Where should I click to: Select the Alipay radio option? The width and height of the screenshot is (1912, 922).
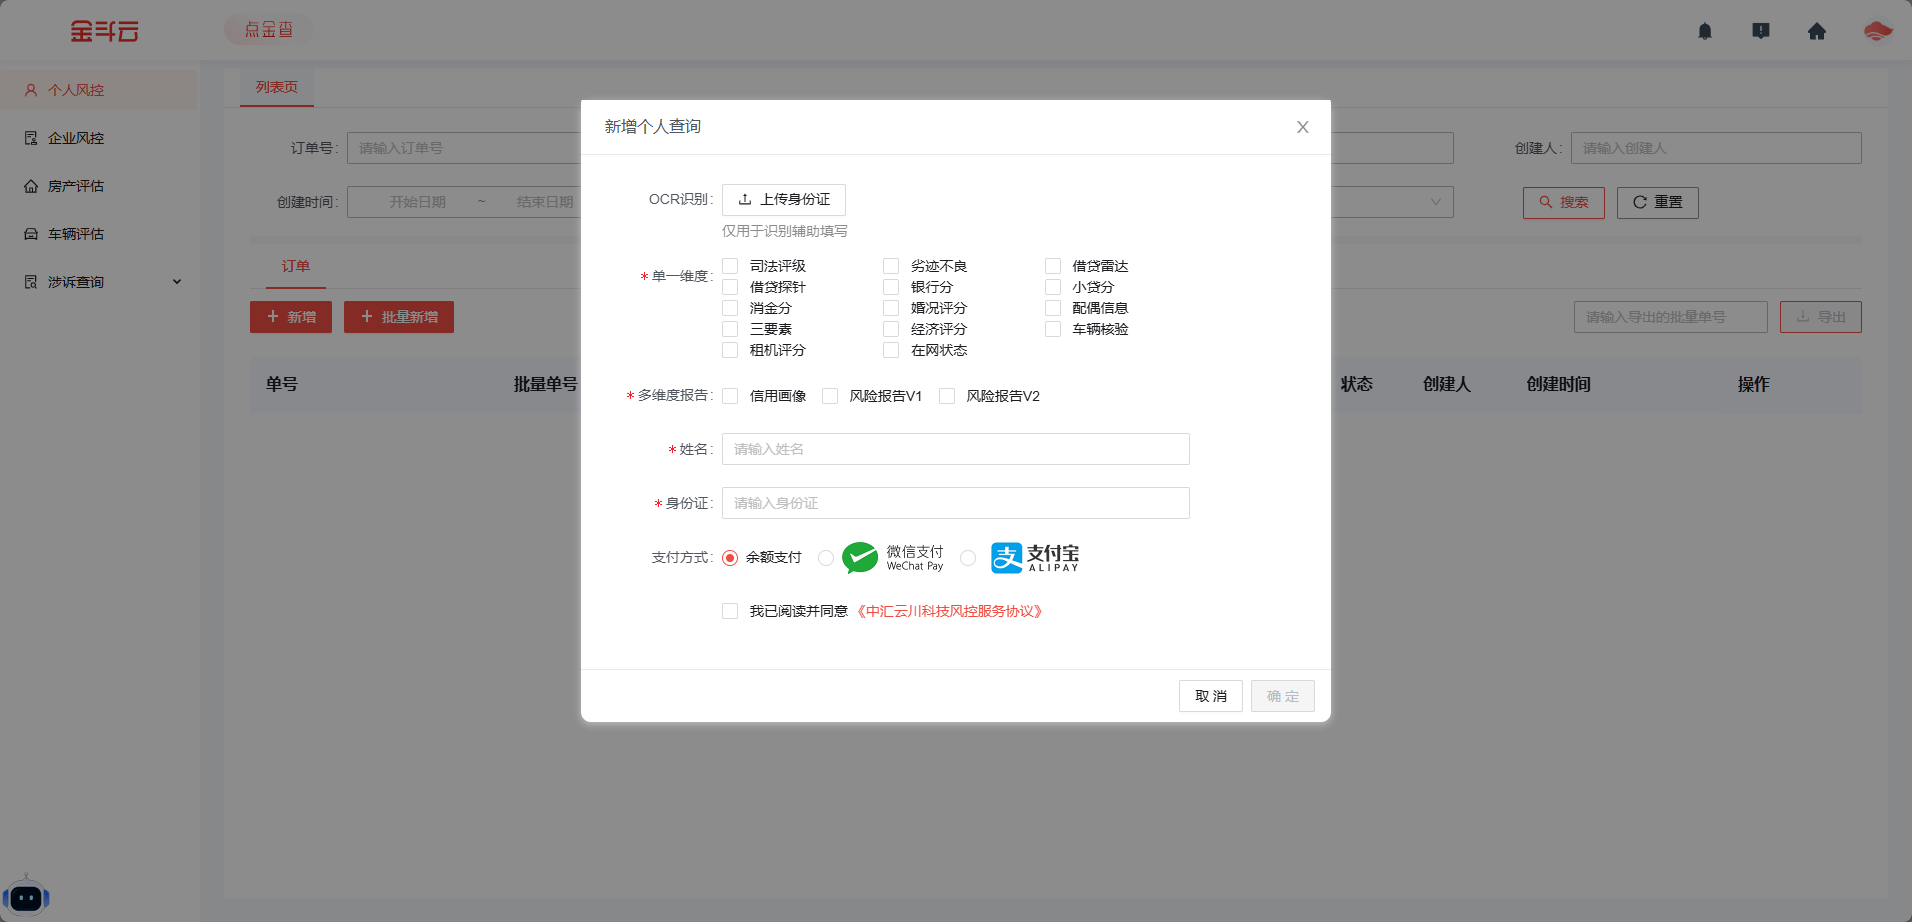(x=968, y=558)
